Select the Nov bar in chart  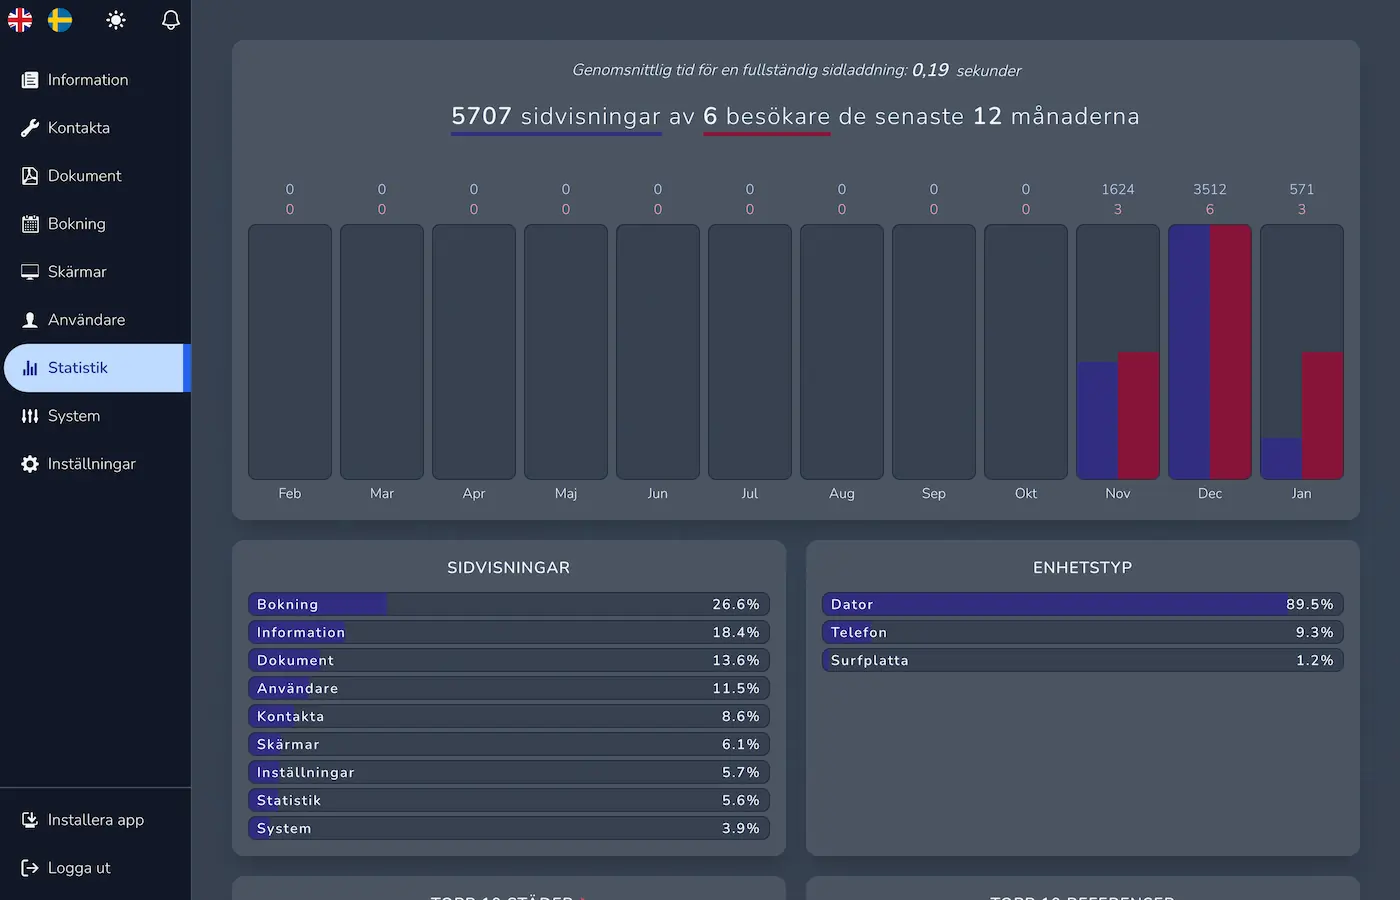1118,352
